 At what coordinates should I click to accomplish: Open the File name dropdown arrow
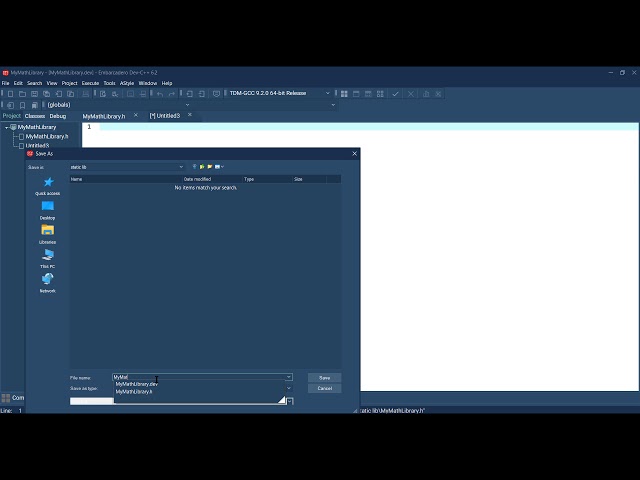[x=289, y=377]
